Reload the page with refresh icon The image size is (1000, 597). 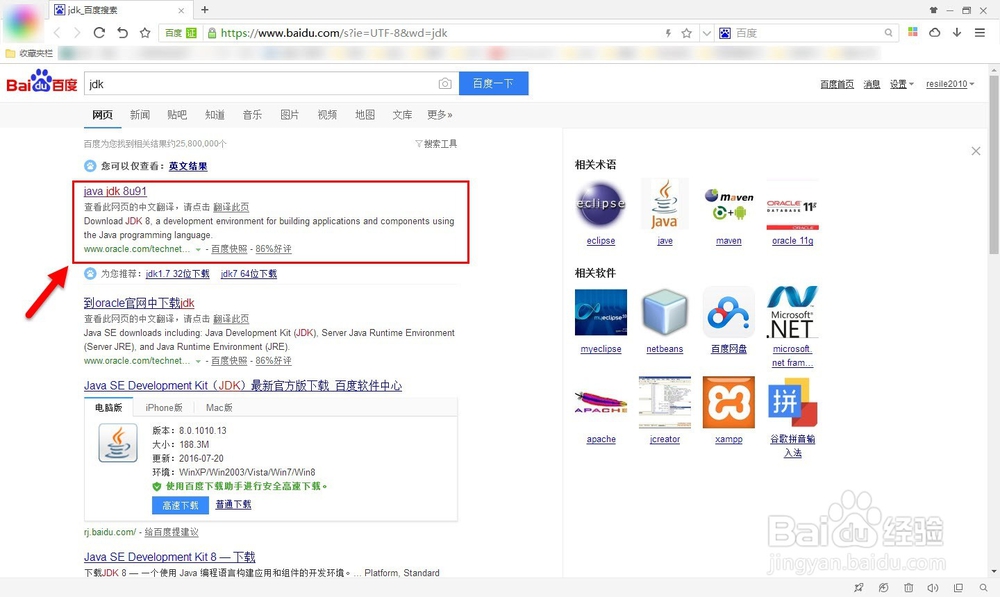(x=99, y=33)
